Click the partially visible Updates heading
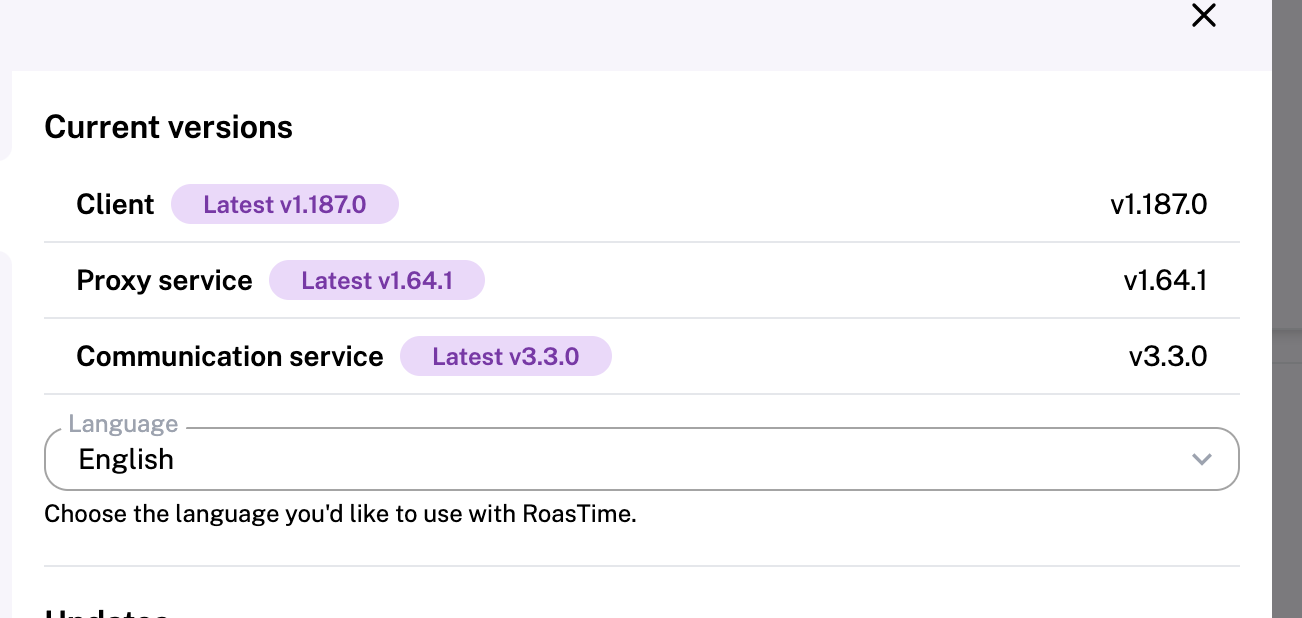 (x=106, y=612)
